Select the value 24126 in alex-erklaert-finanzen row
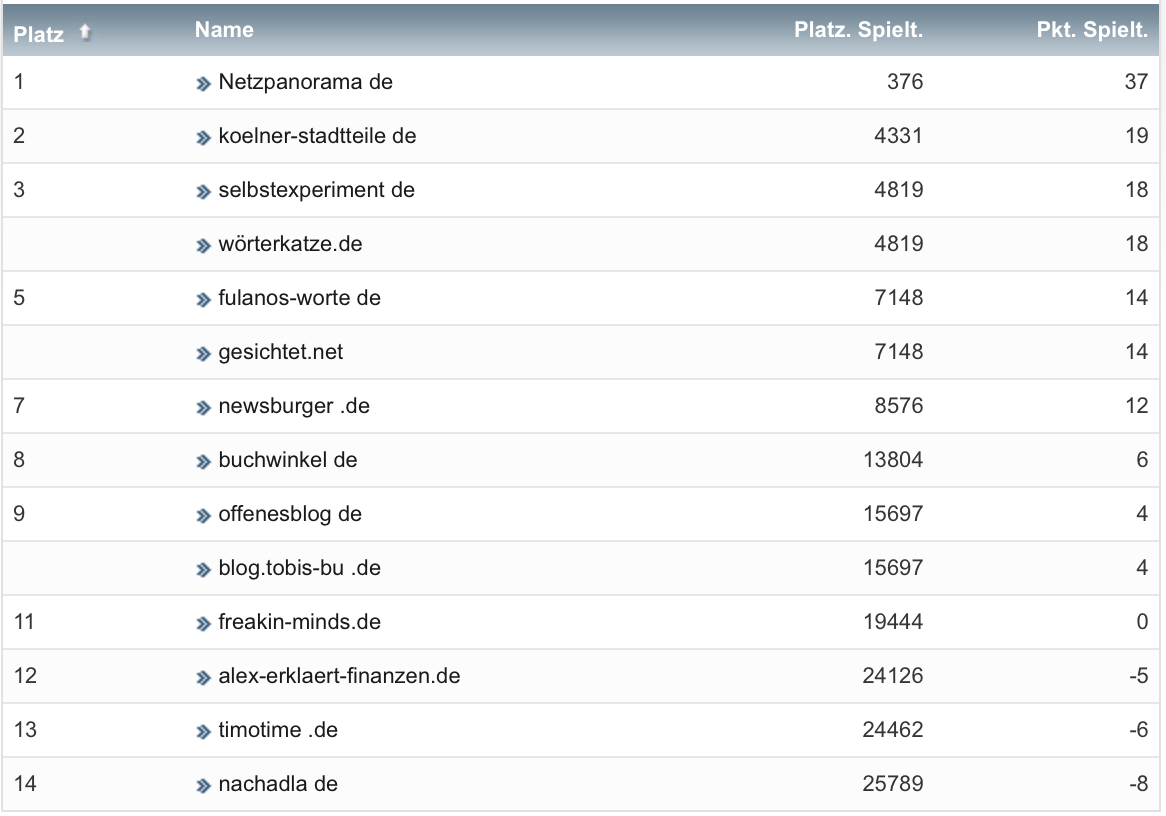The width and height of the screenshot is (1166, 816). (893, 675)
